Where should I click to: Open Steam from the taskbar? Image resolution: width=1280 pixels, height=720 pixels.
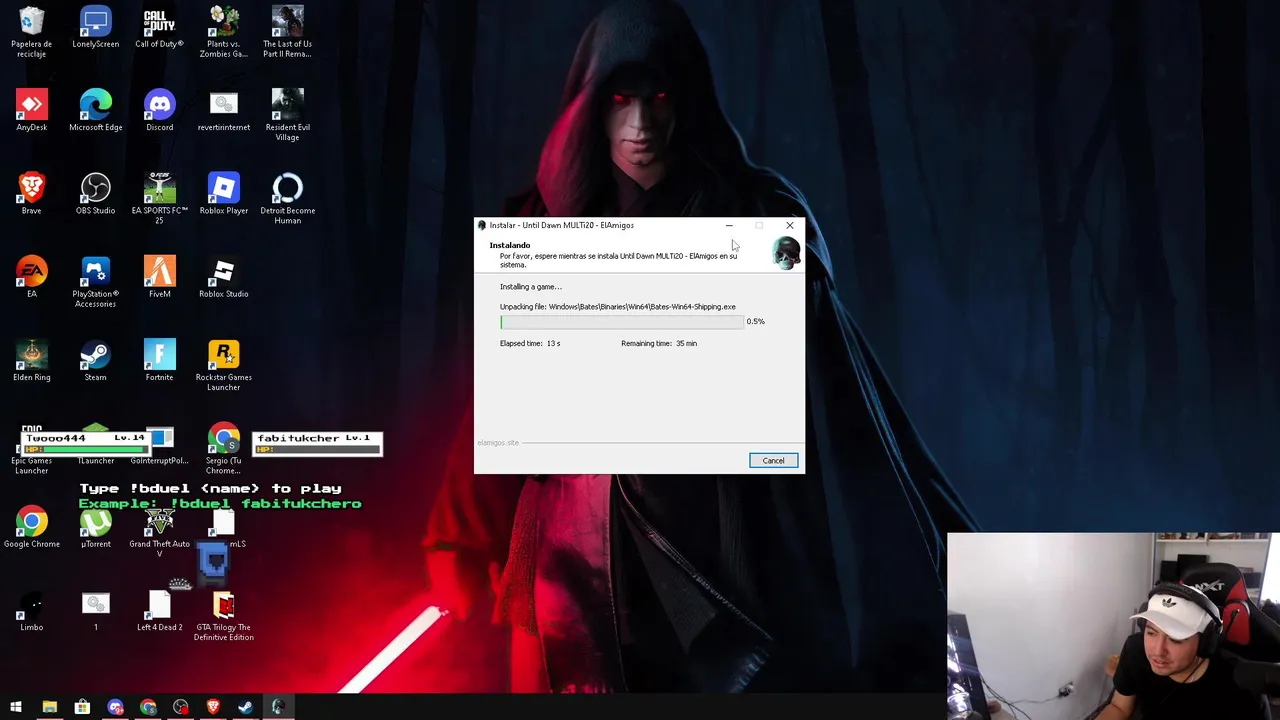[245, 707]
